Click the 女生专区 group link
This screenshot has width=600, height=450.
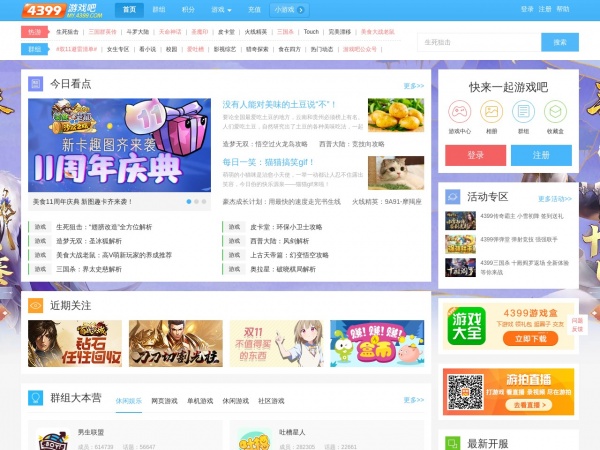(x=118, y=49)
